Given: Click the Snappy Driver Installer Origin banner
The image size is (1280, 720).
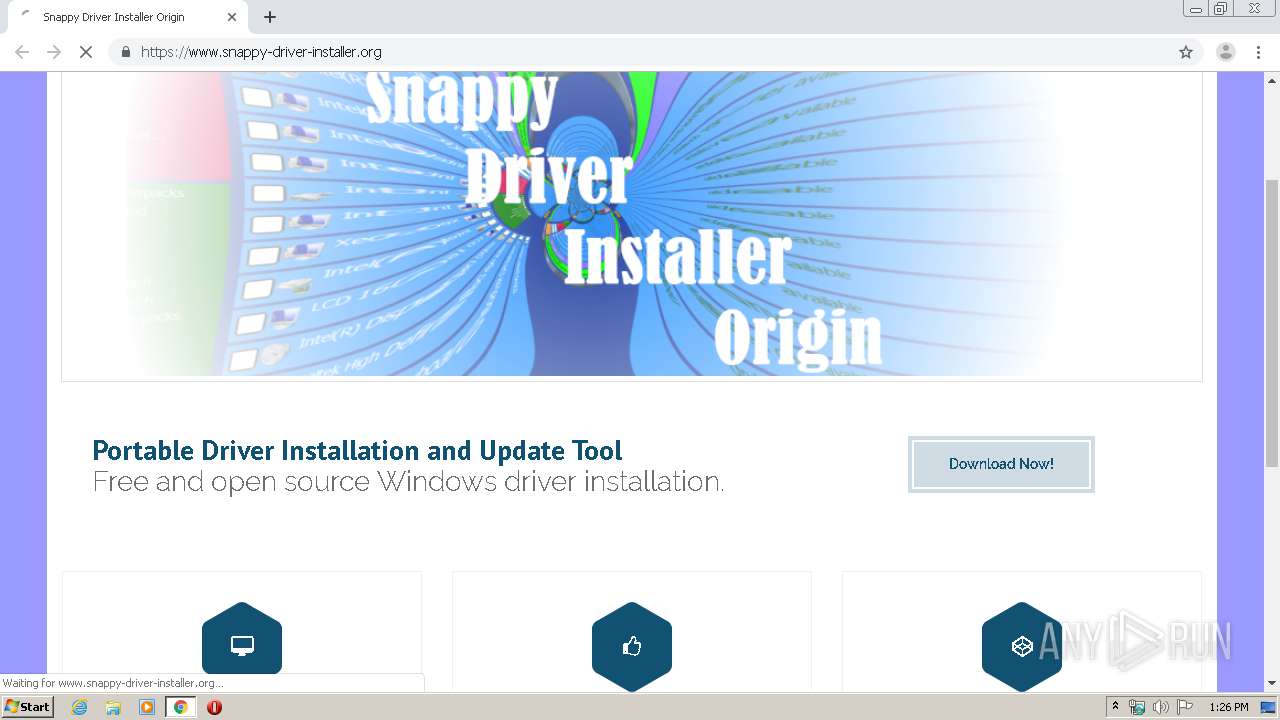Looking at the screenshot, I should pos(632,224).
